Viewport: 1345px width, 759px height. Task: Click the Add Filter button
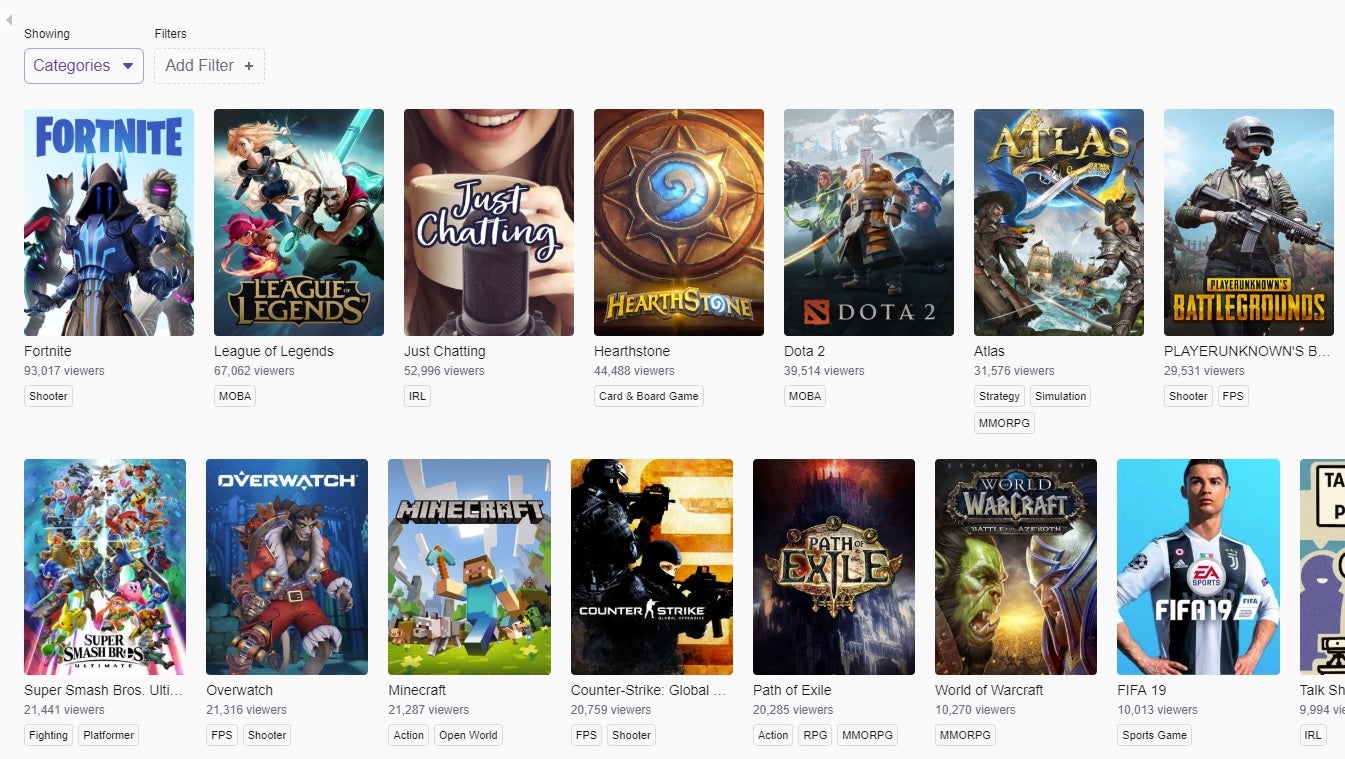pos(209,66)
